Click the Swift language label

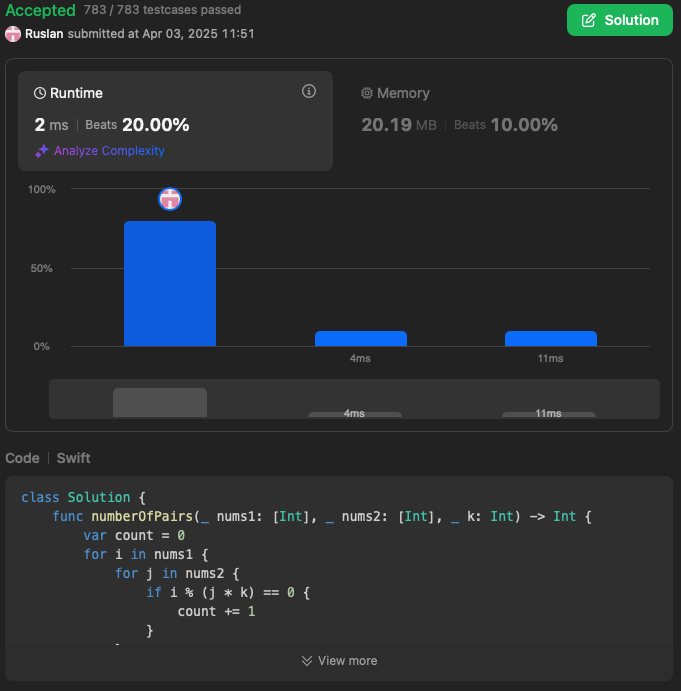(x=73, y=458)
